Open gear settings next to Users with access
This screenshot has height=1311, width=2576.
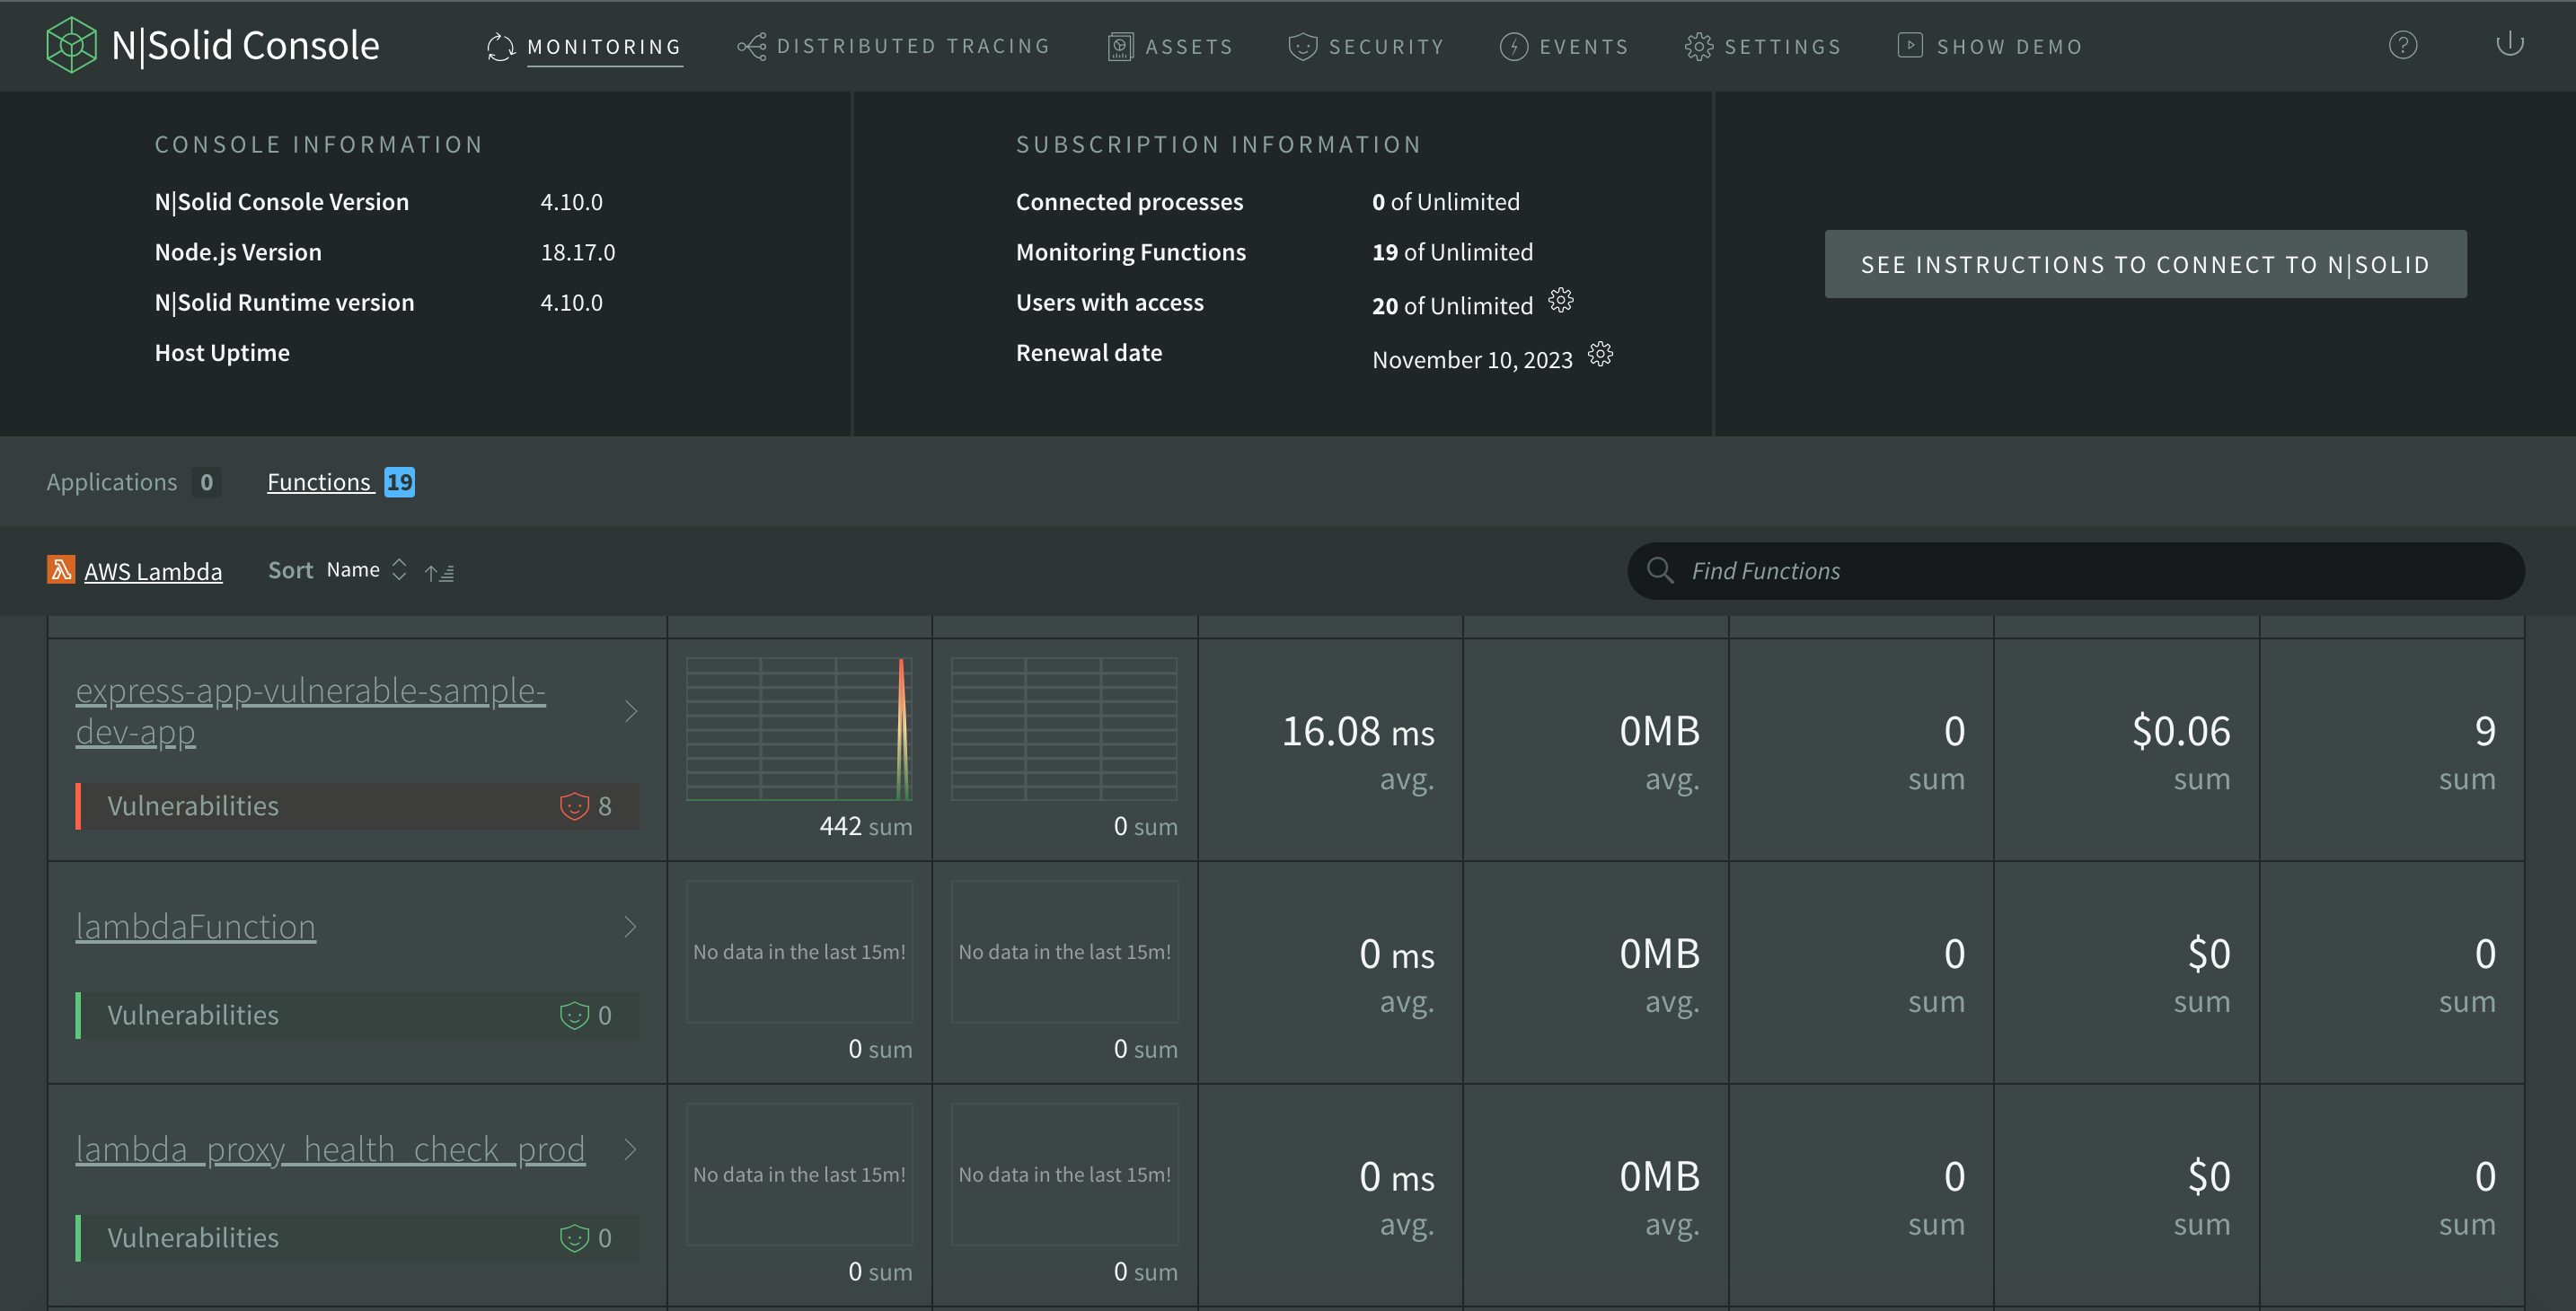[1560, 300]
